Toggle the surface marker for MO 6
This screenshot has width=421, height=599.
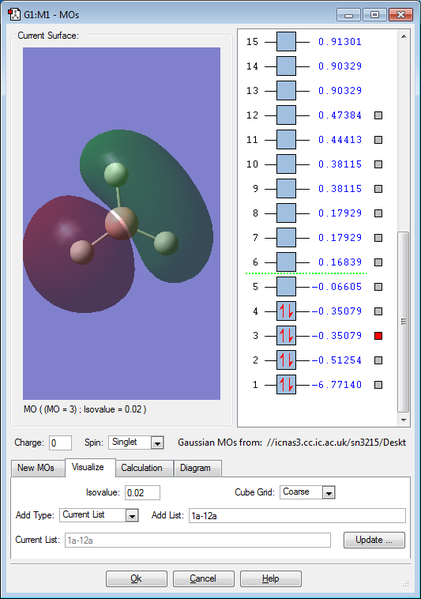tap(378, 262)
